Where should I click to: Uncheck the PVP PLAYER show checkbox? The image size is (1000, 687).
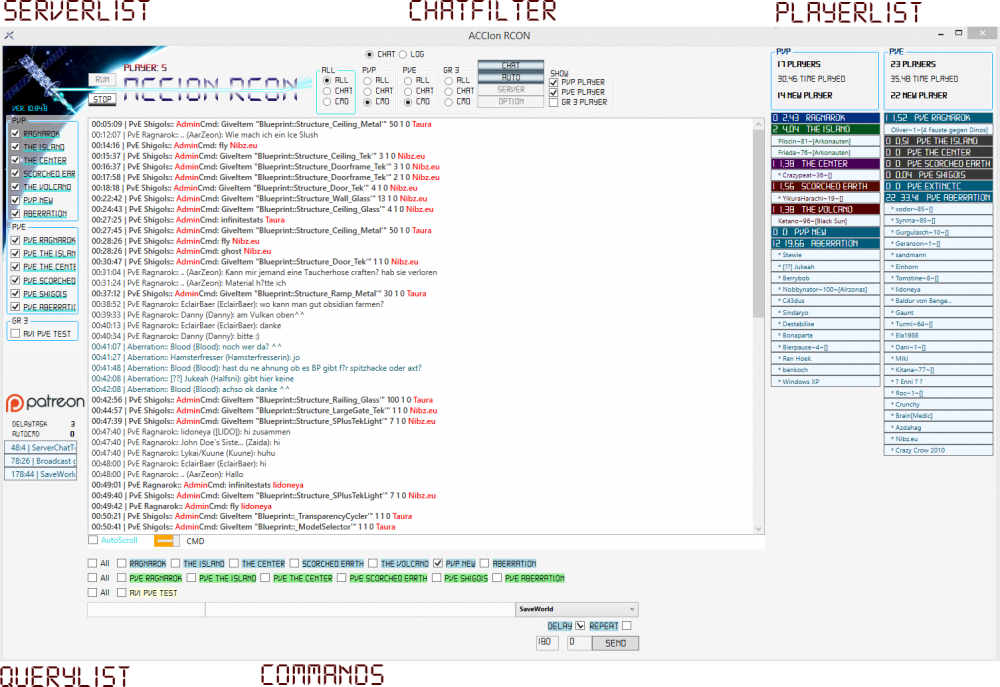[554, 82]
